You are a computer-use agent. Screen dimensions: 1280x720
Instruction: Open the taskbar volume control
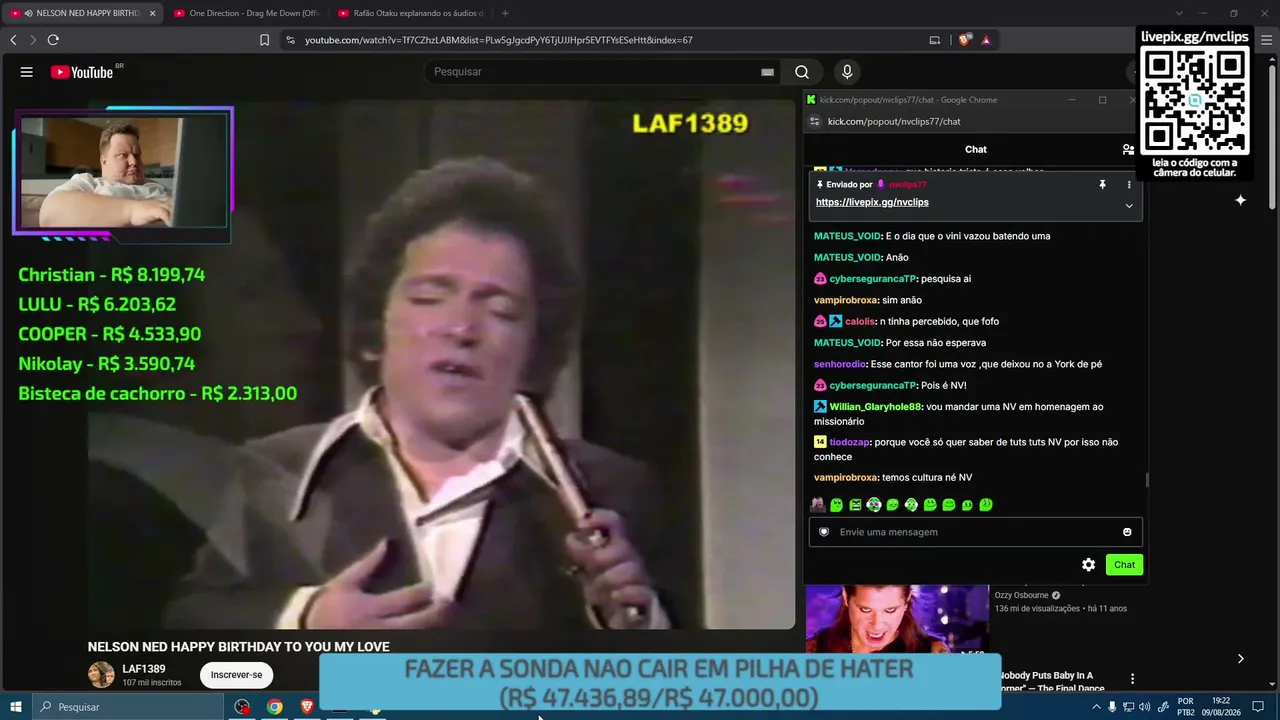click(1144, 707)
